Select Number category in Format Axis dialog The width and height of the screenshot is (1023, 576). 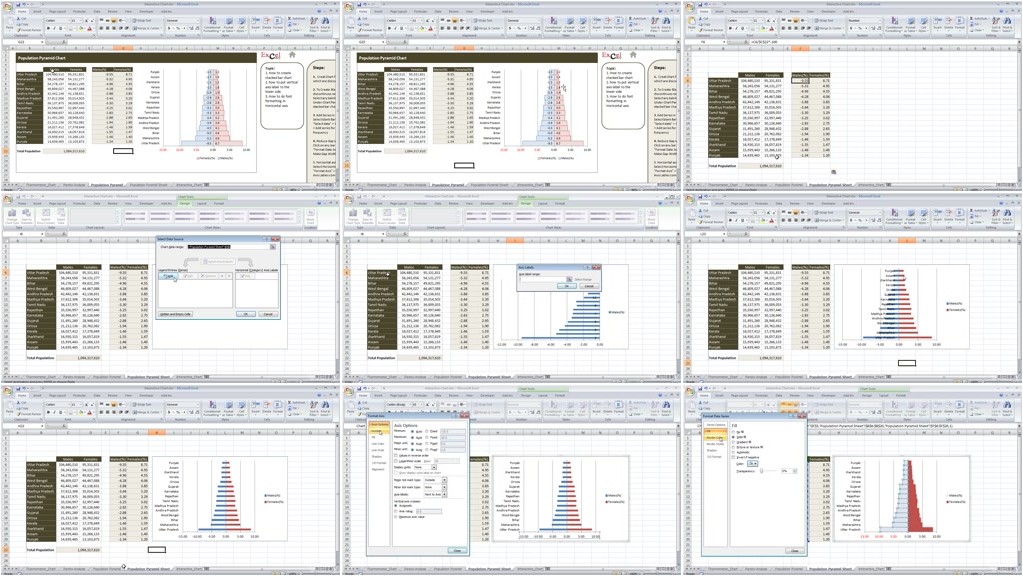pos(378,431)
